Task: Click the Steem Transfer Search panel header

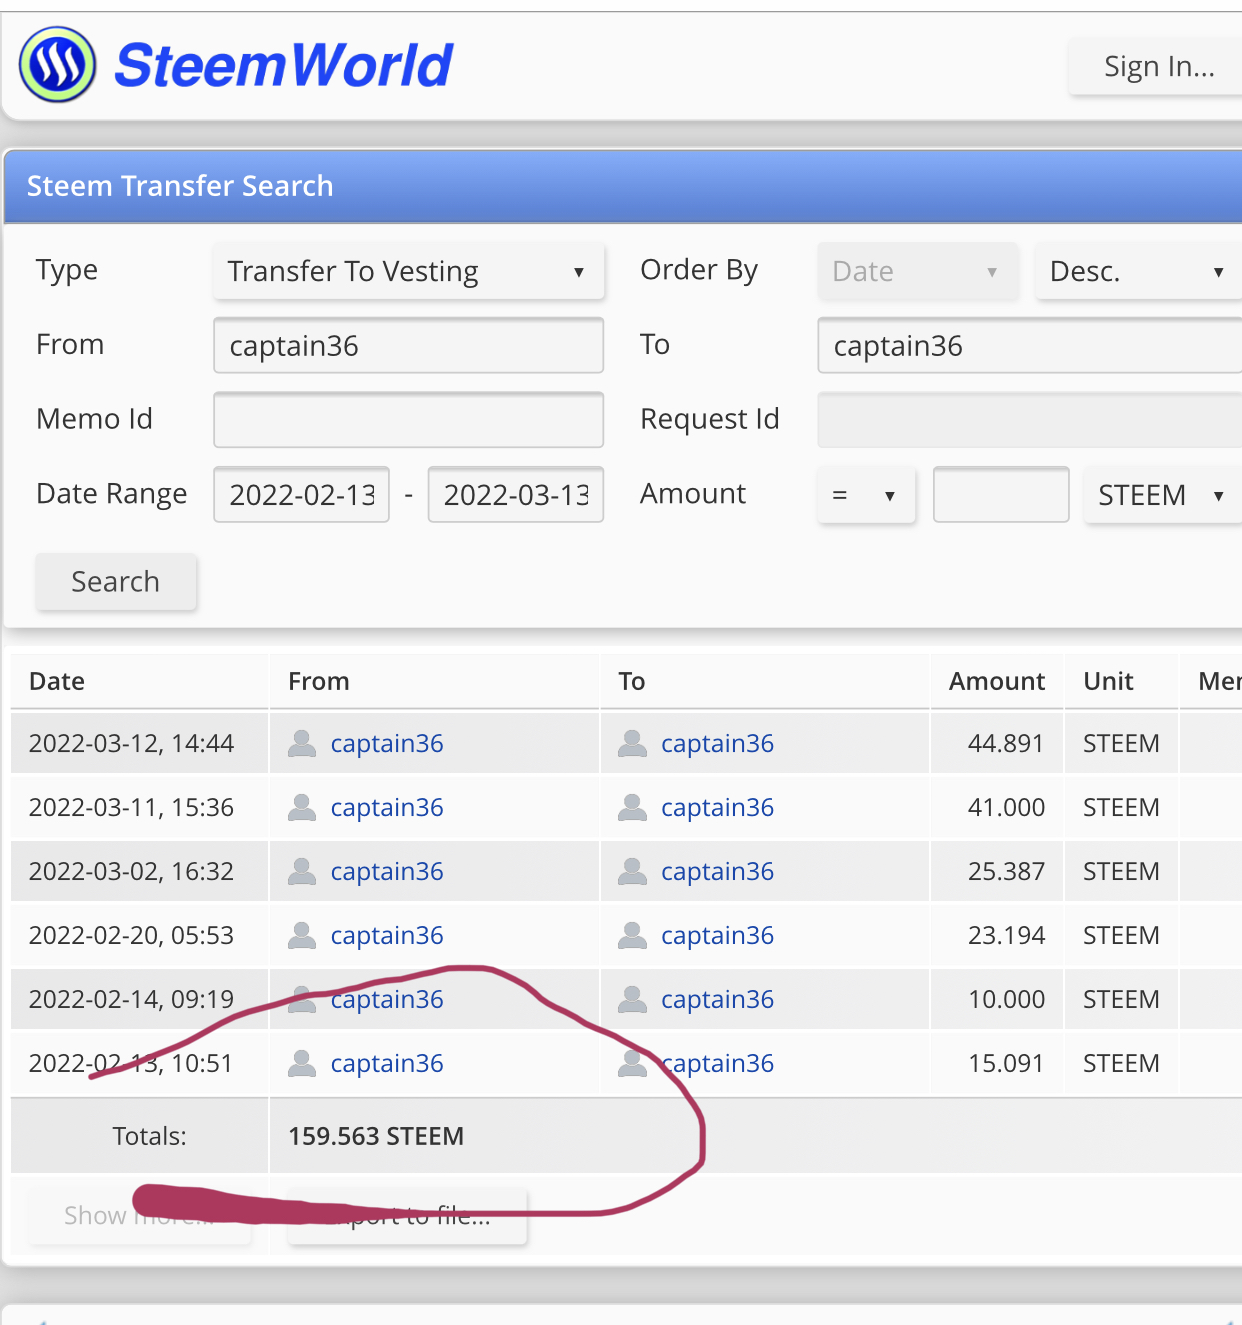Action: pyautogui.click(x=623, y=186)
